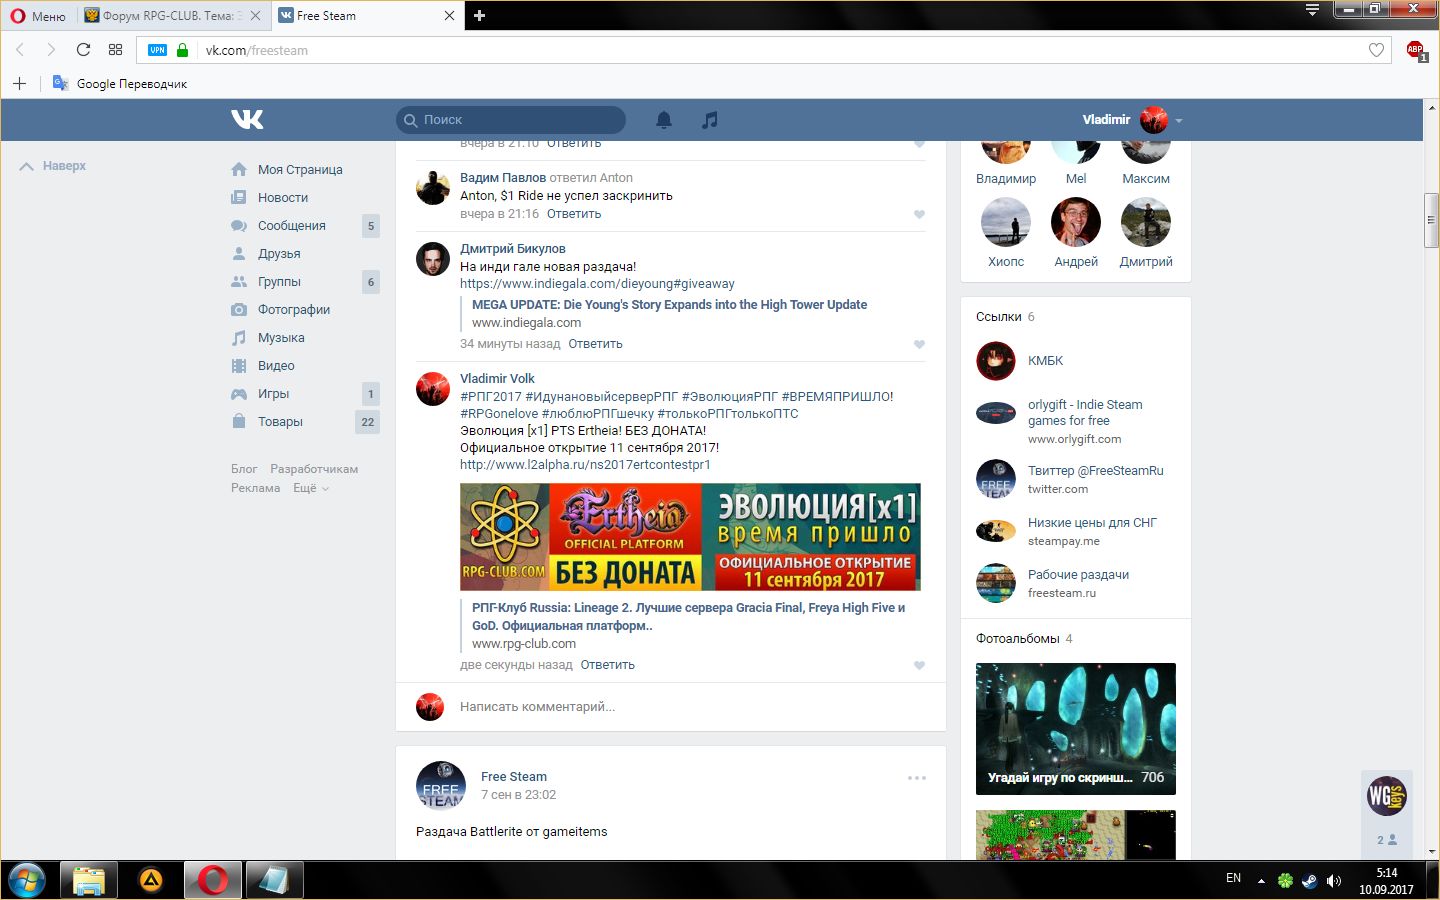1440x900 pixels.
Task: Click Наверх to go to top
Action: [x=53, y=166]
